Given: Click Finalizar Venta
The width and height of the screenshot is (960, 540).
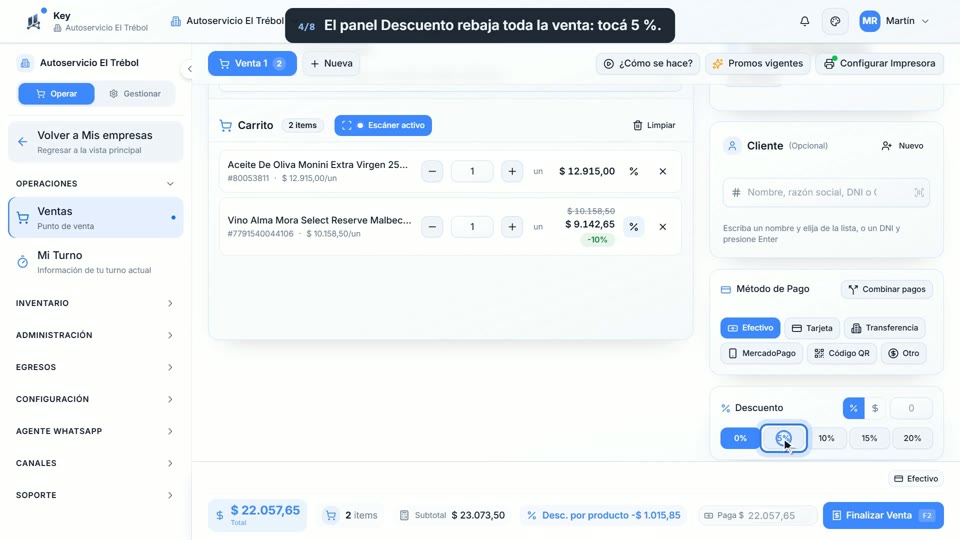Looking at the screenshot, I should point(883,516).
